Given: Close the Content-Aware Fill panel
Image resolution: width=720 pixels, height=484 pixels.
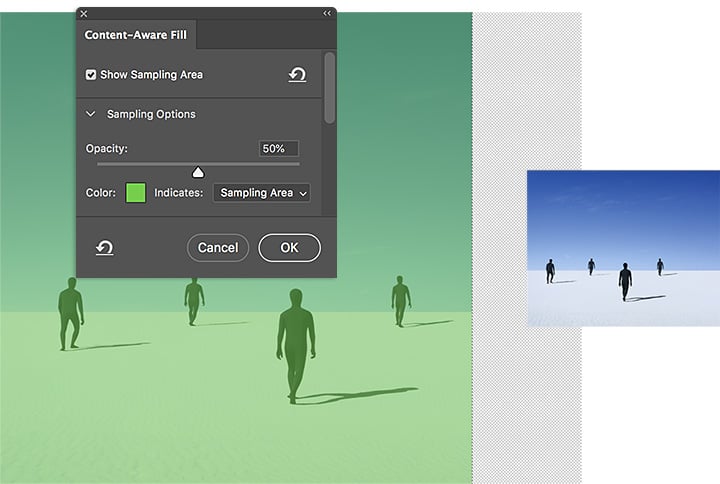Looking at the screenshot, I should (84, 14).
